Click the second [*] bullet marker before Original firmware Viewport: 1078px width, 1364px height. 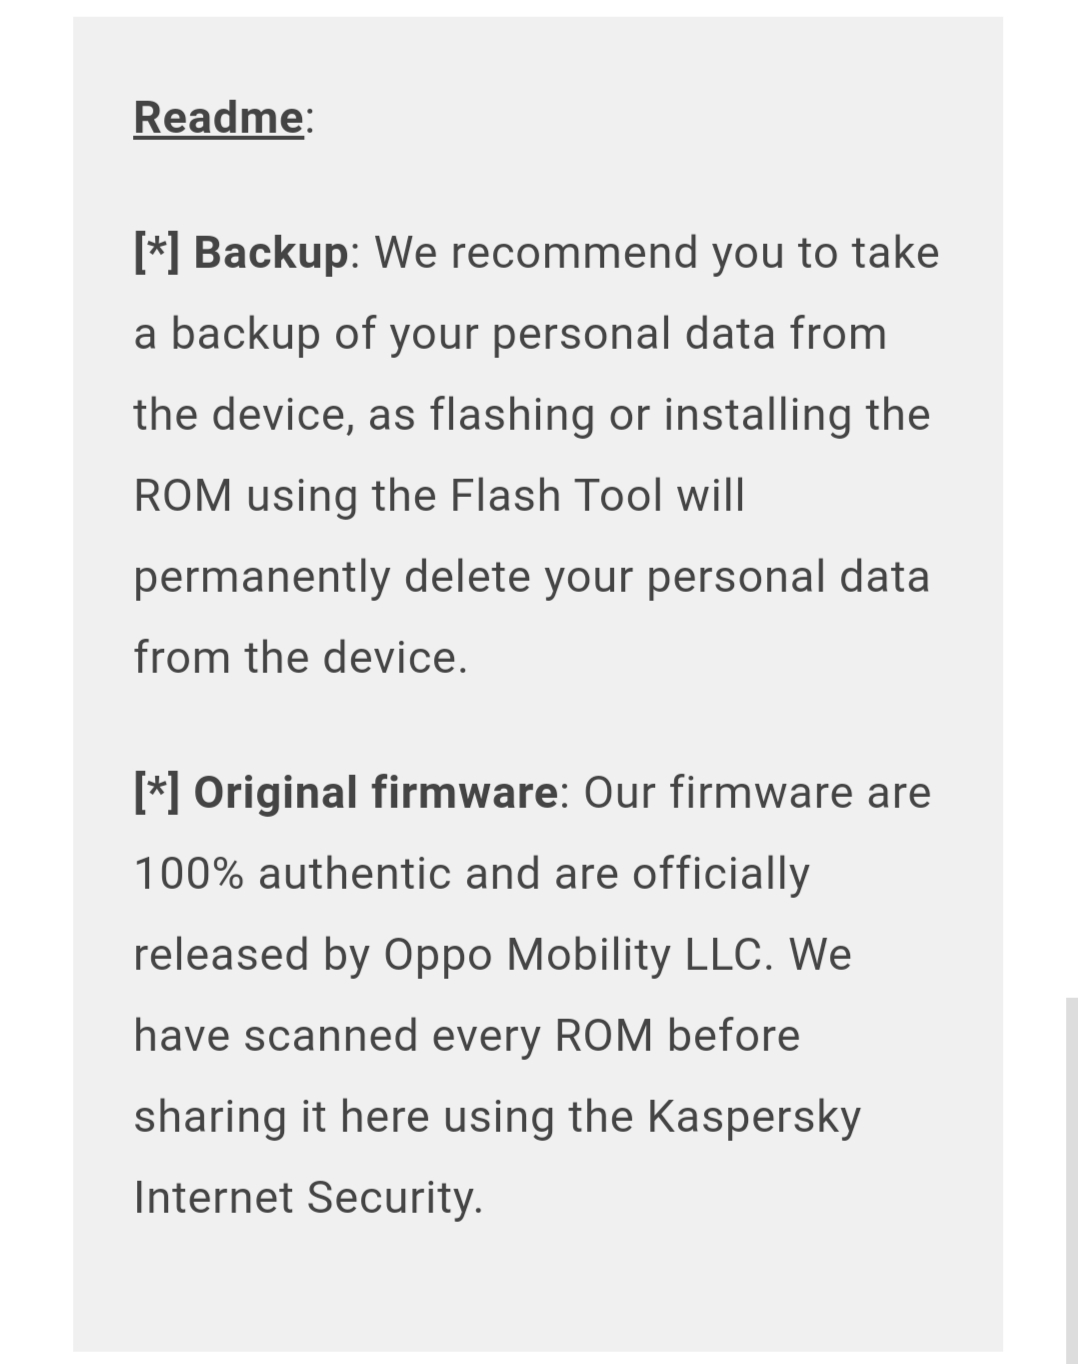[x=157, y=792]
